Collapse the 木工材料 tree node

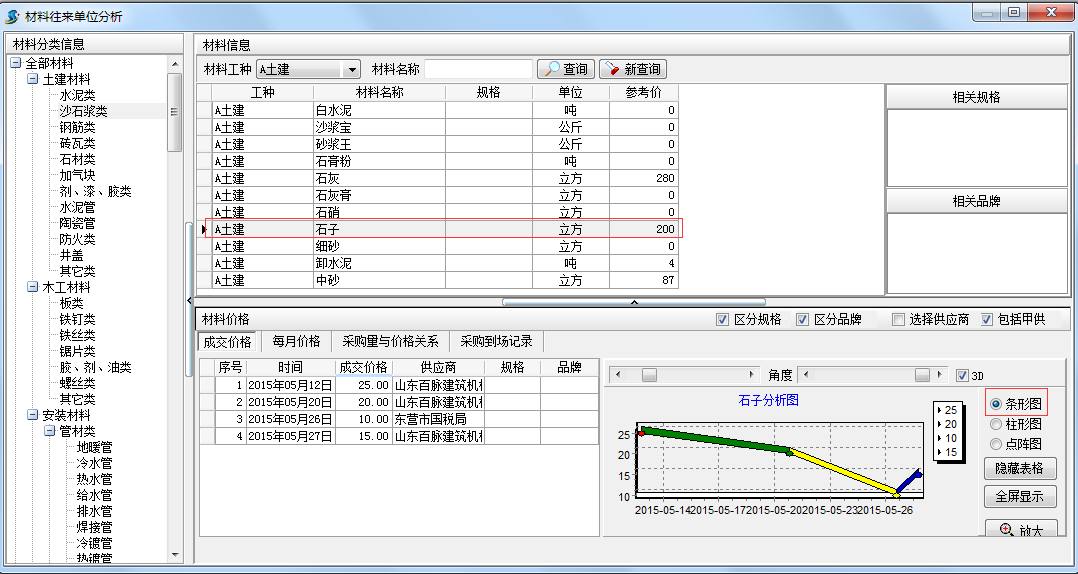33,287
